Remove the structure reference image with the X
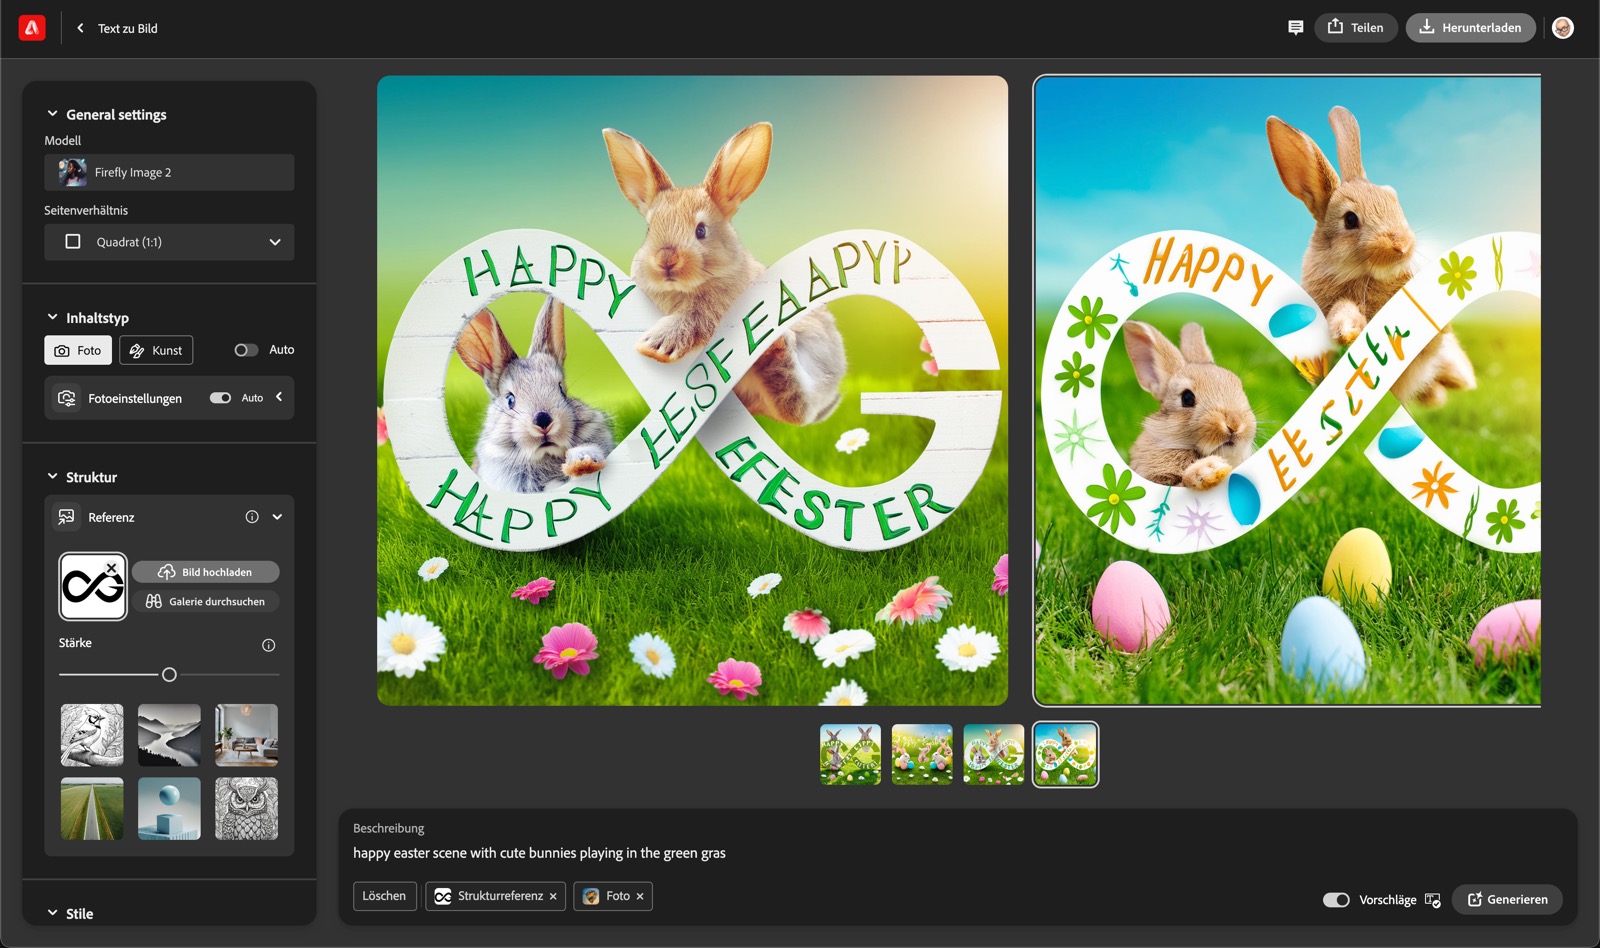Viewport: 1600px width, 948px height. pyautogui.click(x=112, y=568)
